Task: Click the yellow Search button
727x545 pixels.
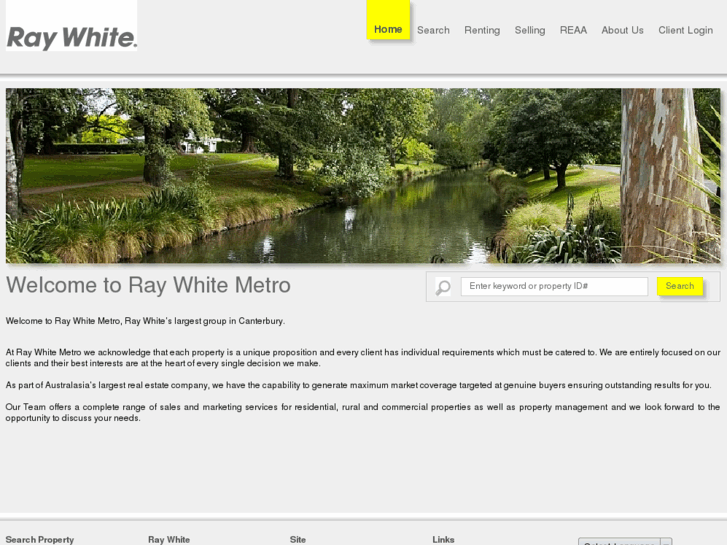Action: [x=680, y=286]
